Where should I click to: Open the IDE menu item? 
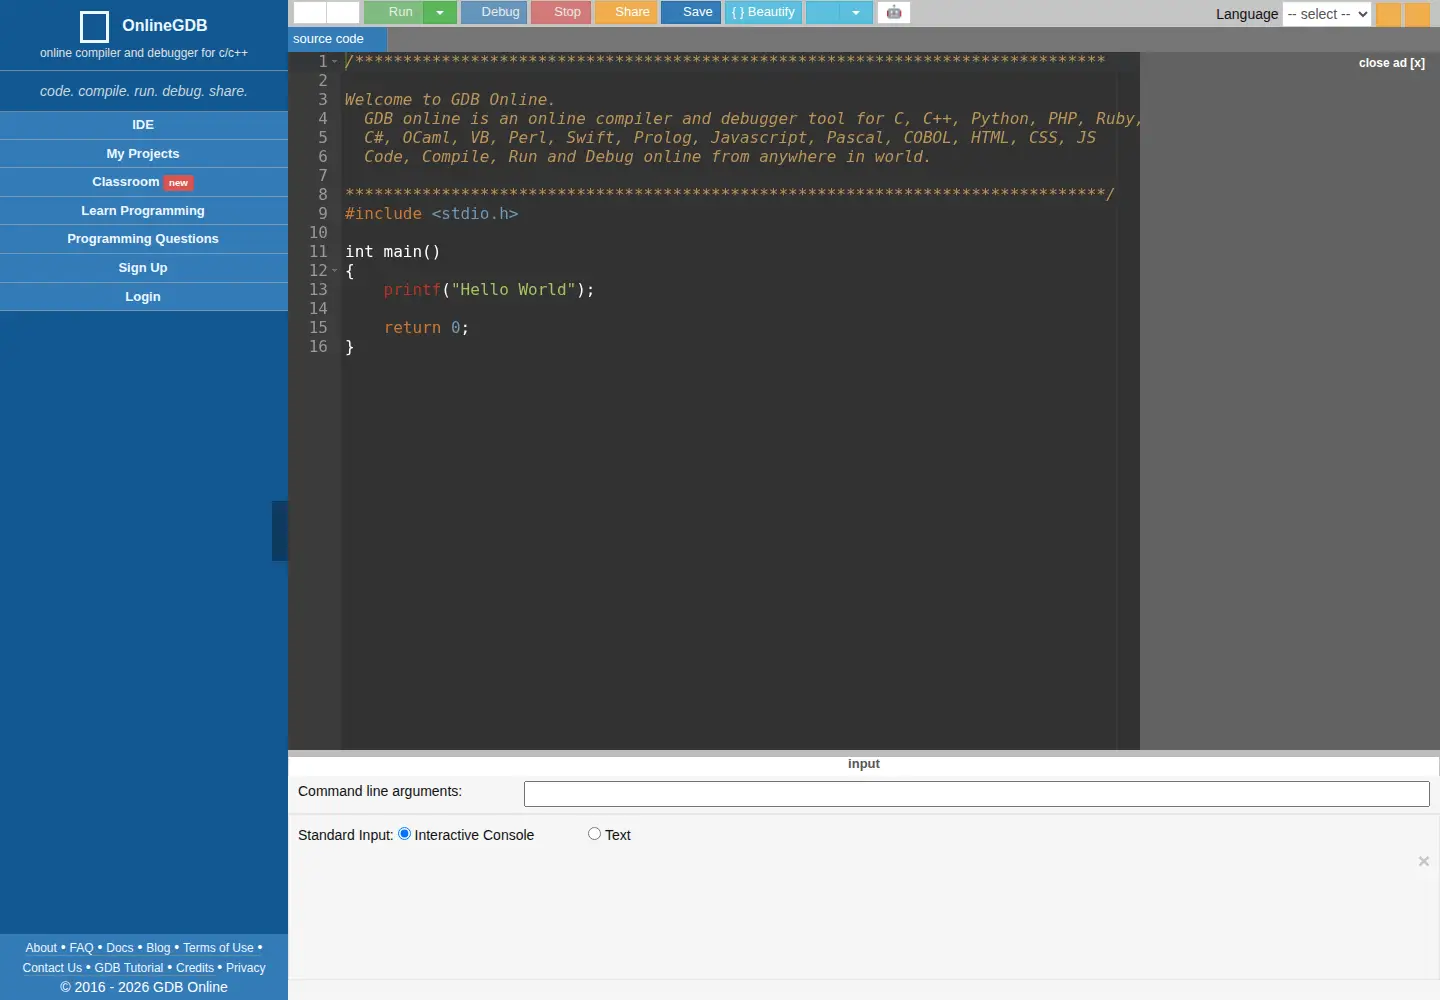[x=143, y=125]
